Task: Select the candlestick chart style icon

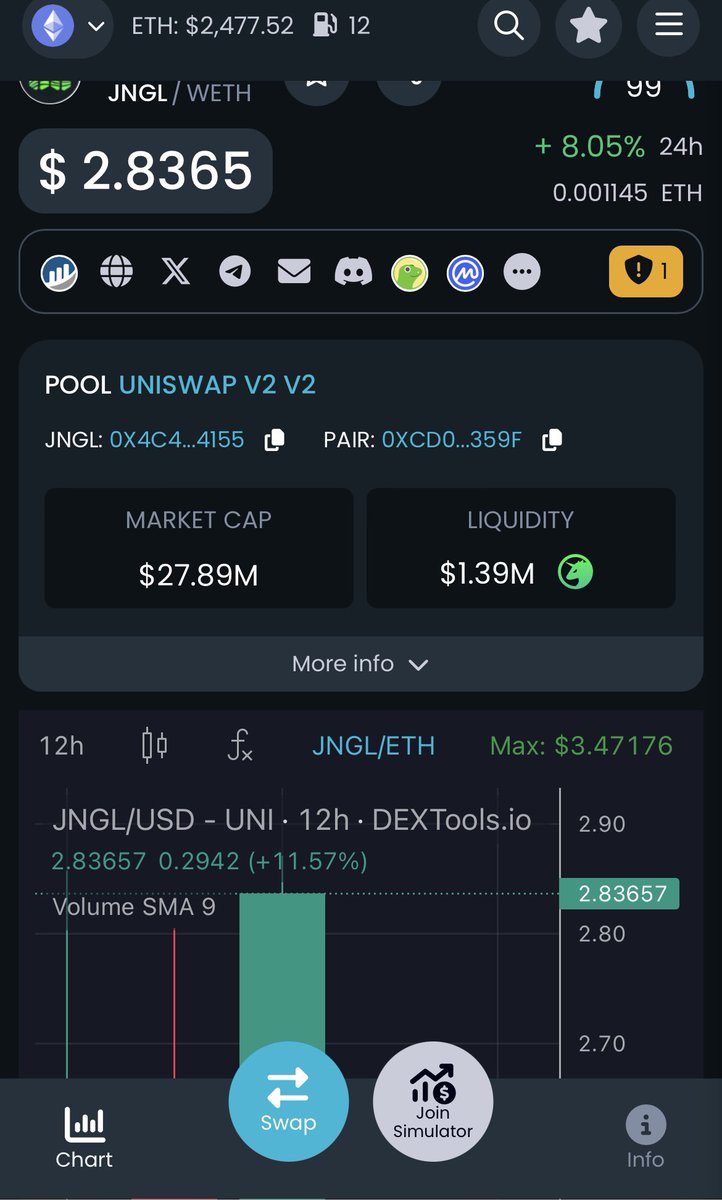Action: point(154,746)
